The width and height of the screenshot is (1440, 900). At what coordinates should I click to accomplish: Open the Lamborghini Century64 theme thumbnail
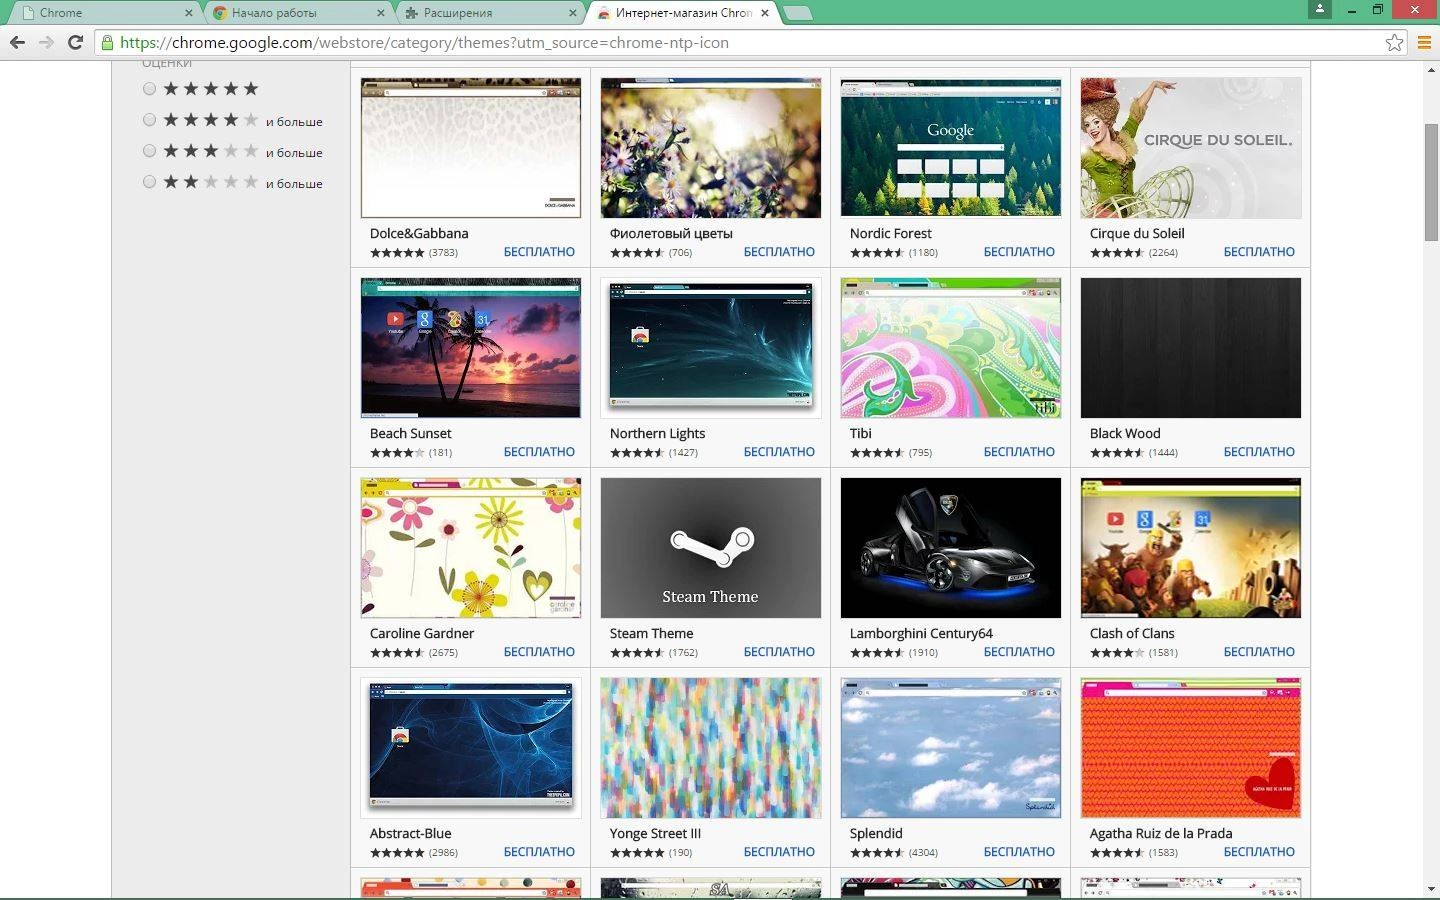click(x=951, y=548)
